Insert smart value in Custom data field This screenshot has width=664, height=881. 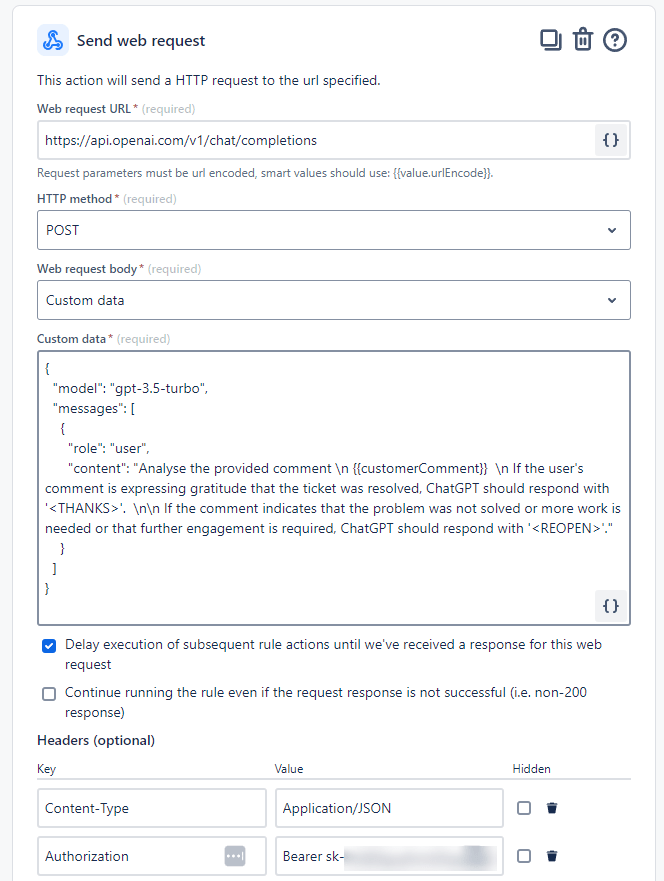tap(610, 605)
